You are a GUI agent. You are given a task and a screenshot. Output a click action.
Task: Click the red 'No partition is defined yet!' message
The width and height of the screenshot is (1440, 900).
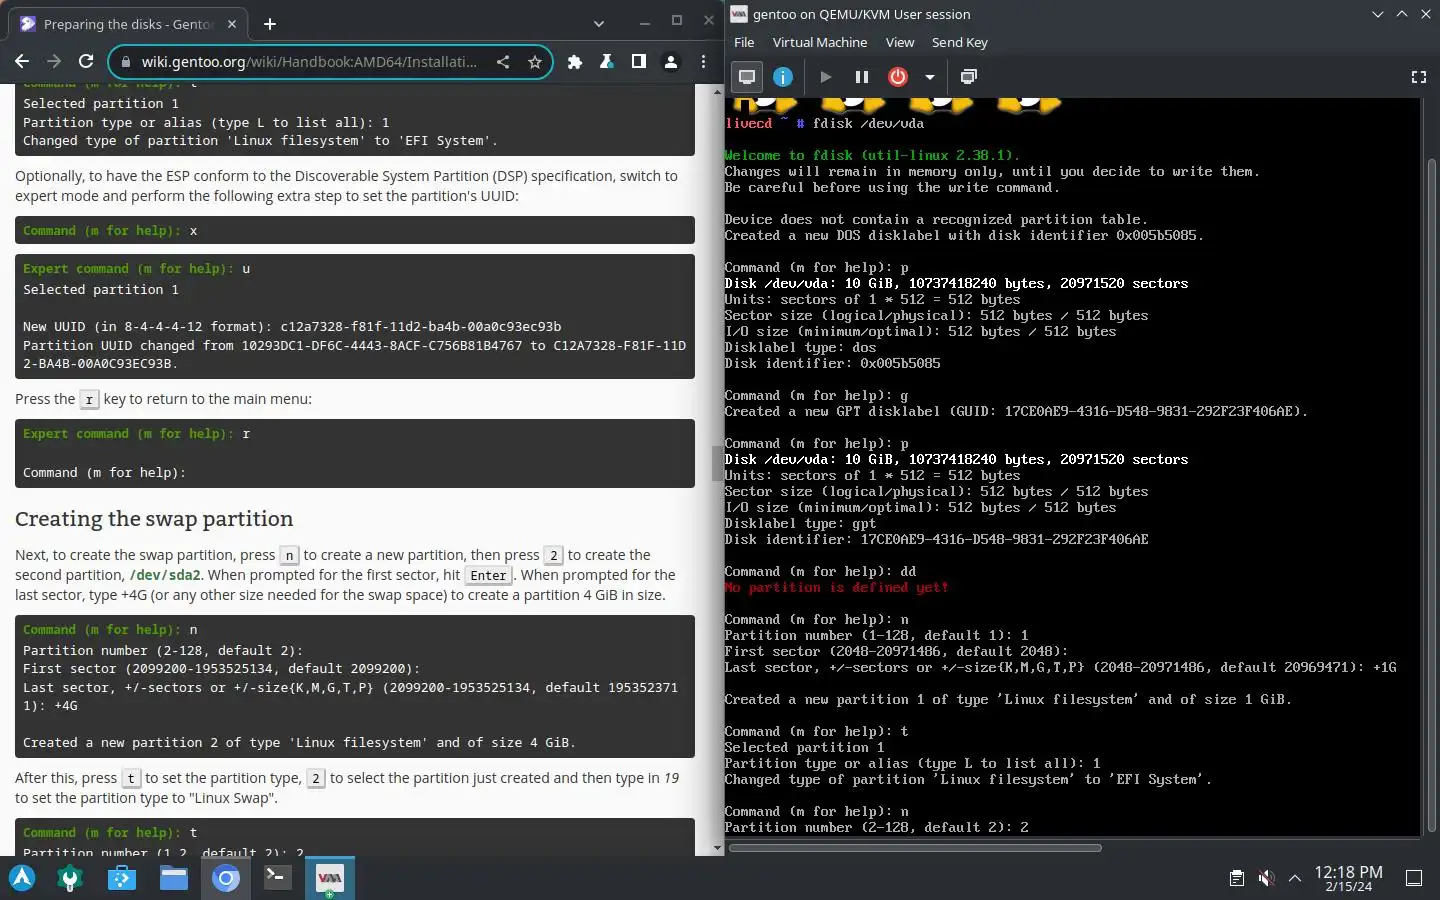point(836,587)
